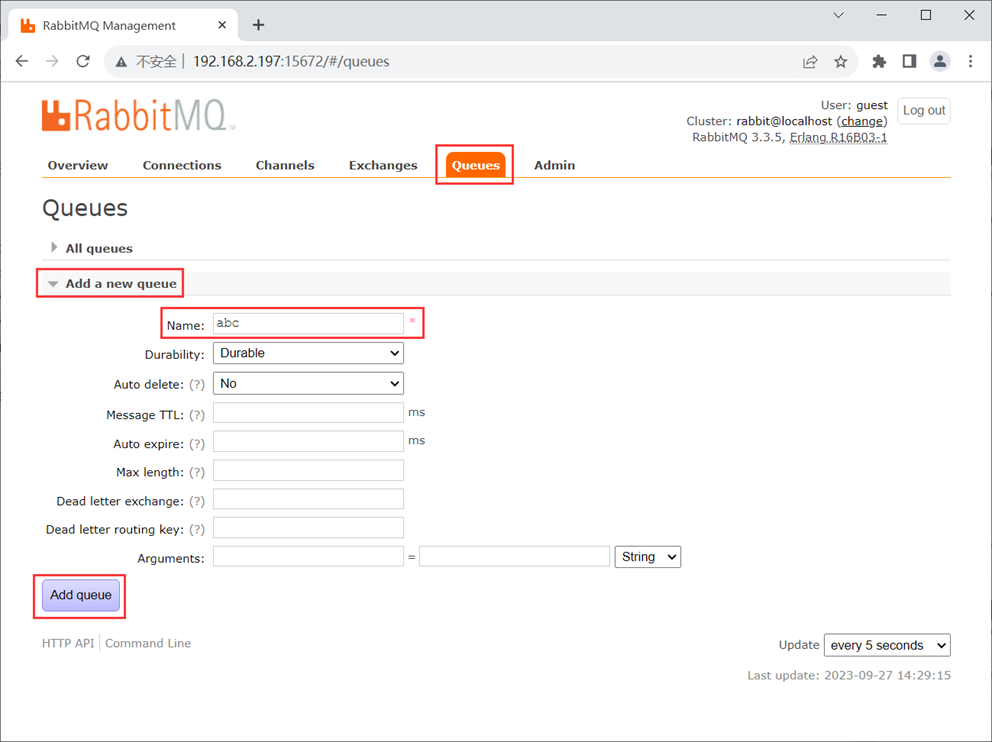Click the User: guest text
The width and height of the screenshot is (992, 742).
[854, 105]
